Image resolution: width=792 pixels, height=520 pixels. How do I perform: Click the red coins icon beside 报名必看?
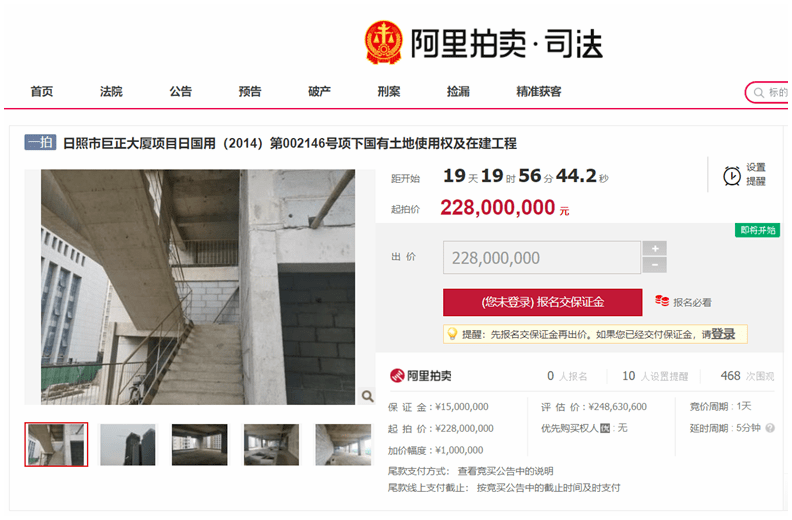[x=662, y=301]
